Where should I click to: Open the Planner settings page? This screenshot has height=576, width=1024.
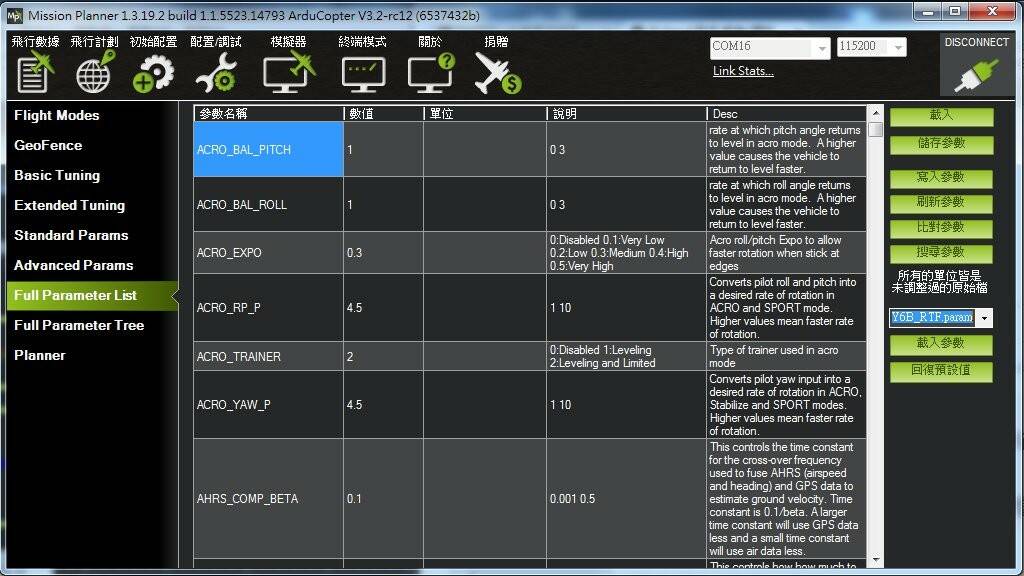pyautogui.click(x=40, y=356)
